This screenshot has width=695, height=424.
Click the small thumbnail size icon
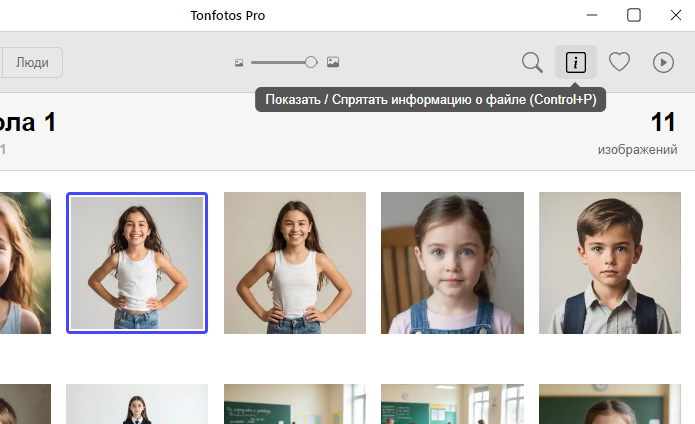[x=239, y=62]
